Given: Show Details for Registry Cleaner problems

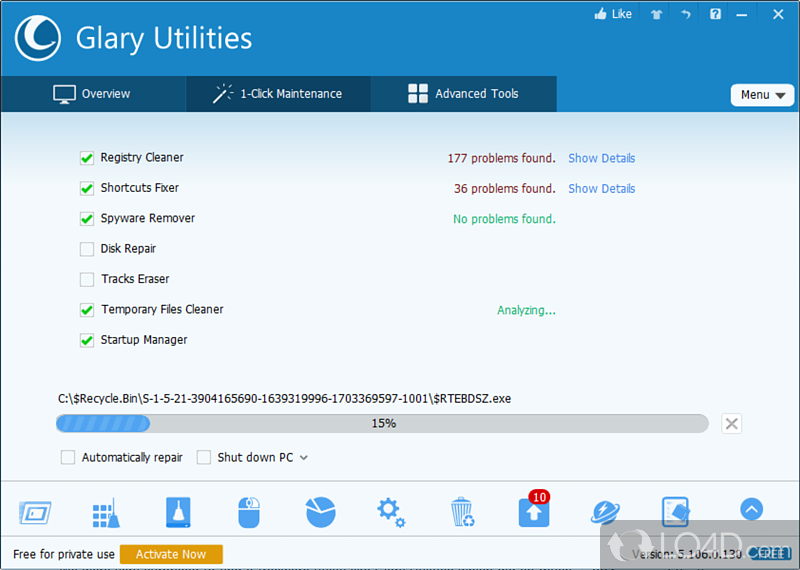Looking at the screenshot, I should click(601, 158).
